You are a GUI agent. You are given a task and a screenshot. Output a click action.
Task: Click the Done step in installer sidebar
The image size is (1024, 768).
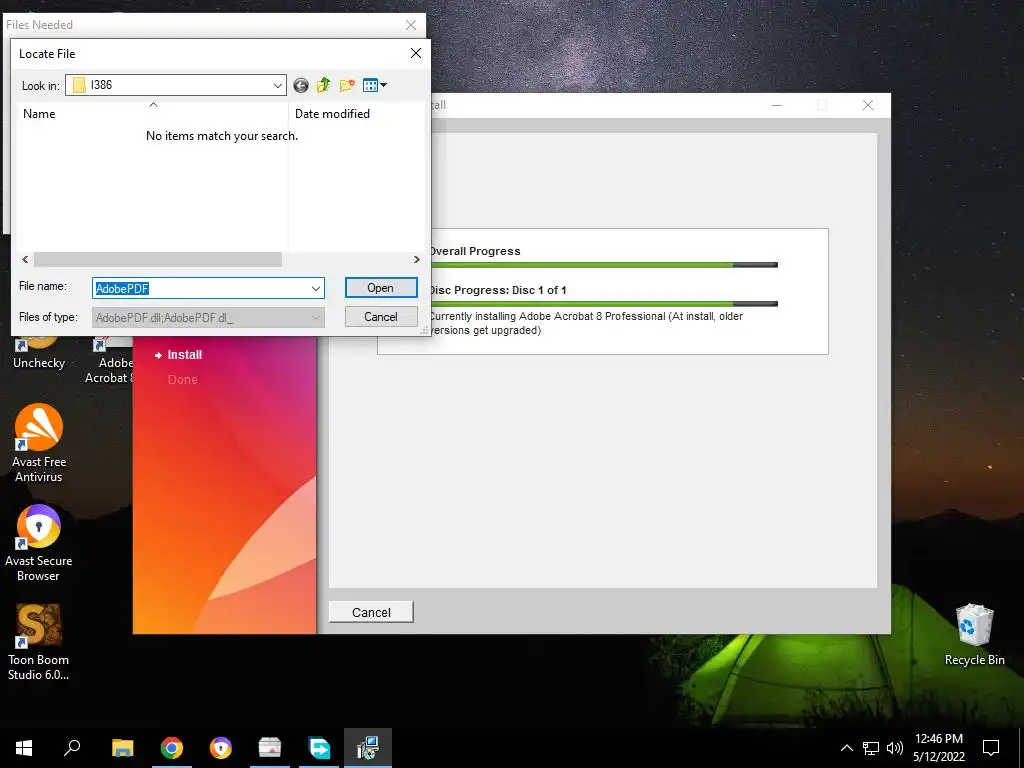pos(182,379)
